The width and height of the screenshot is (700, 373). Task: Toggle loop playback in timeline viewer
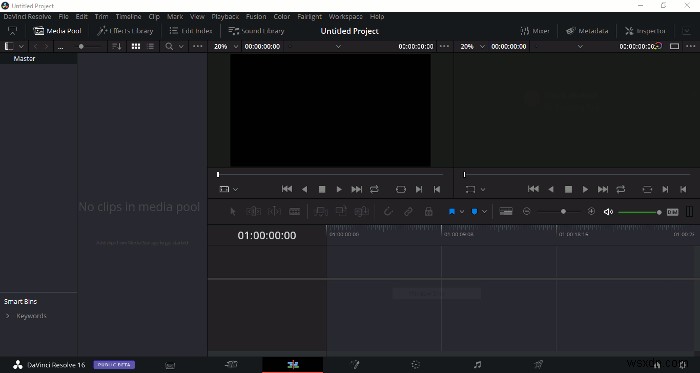tap(621, 189)
